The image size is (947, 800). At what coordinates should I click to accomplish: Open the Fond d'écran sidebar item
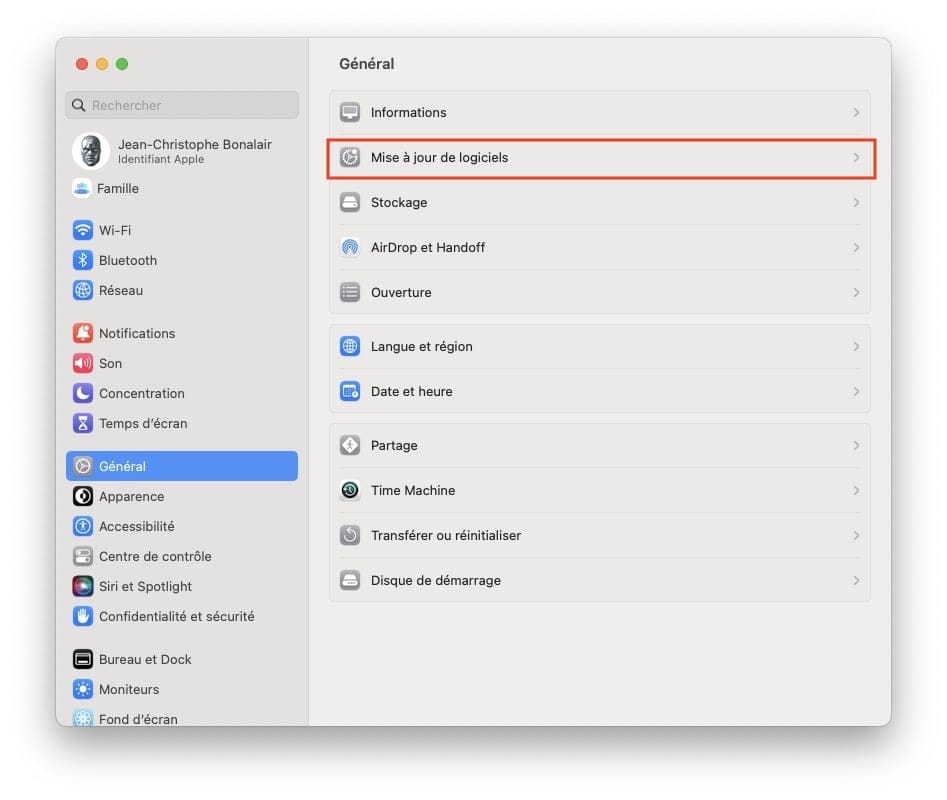pos(182,718)
